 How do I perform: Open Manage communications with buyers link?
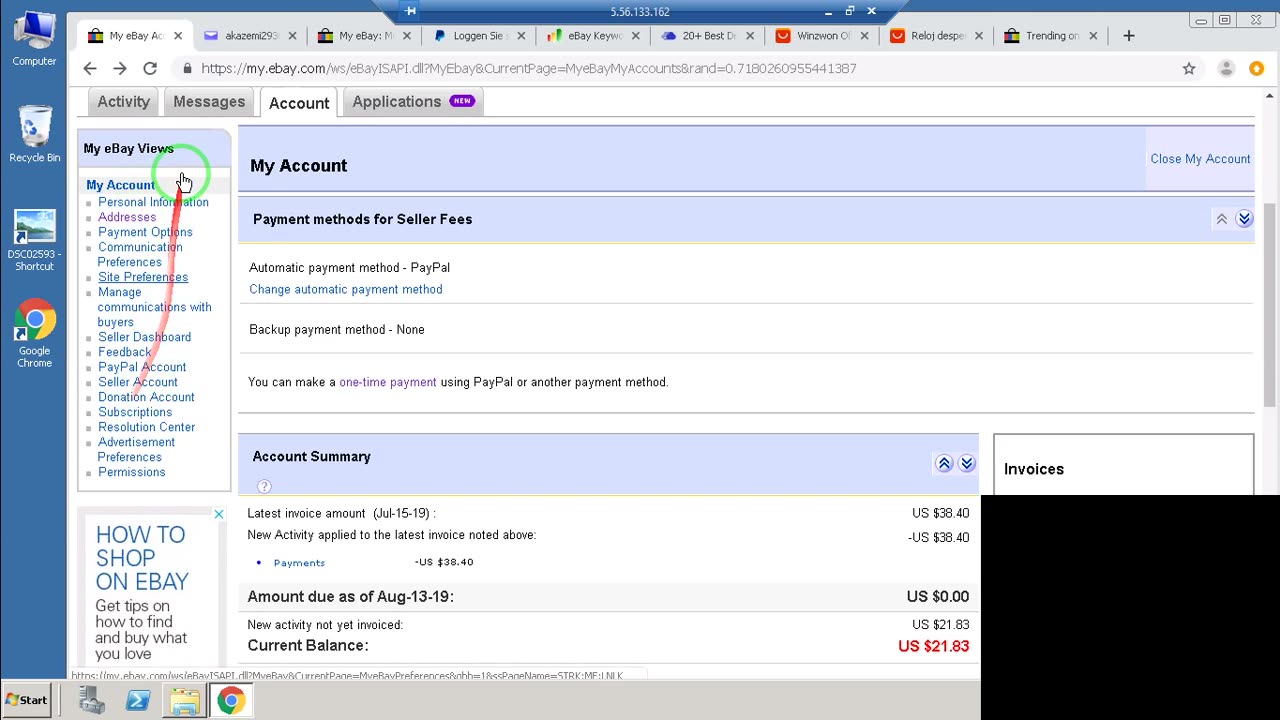(x=154, y=307)
